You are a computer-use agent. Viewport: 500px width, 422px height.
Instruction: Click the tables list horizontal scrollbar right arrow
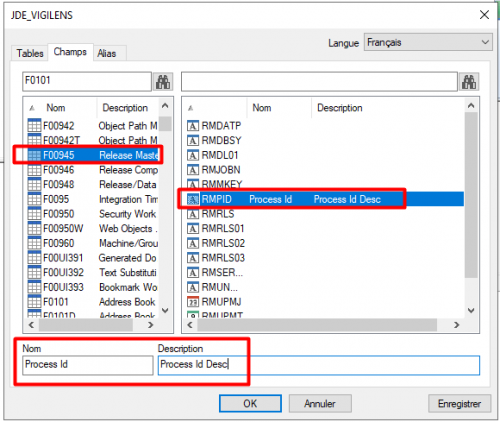pyautogui.click(x=151, y=325)
